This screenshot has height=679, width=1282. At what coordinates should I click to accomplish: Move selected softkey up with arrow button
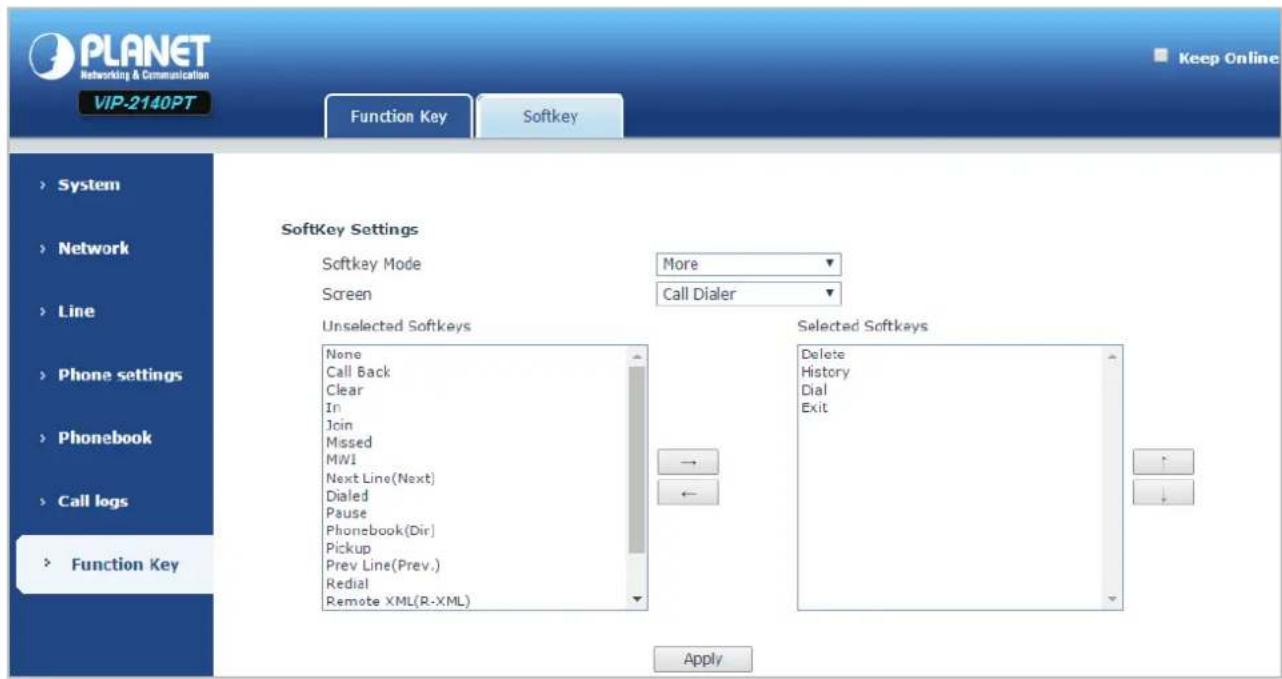[1164, 462]
